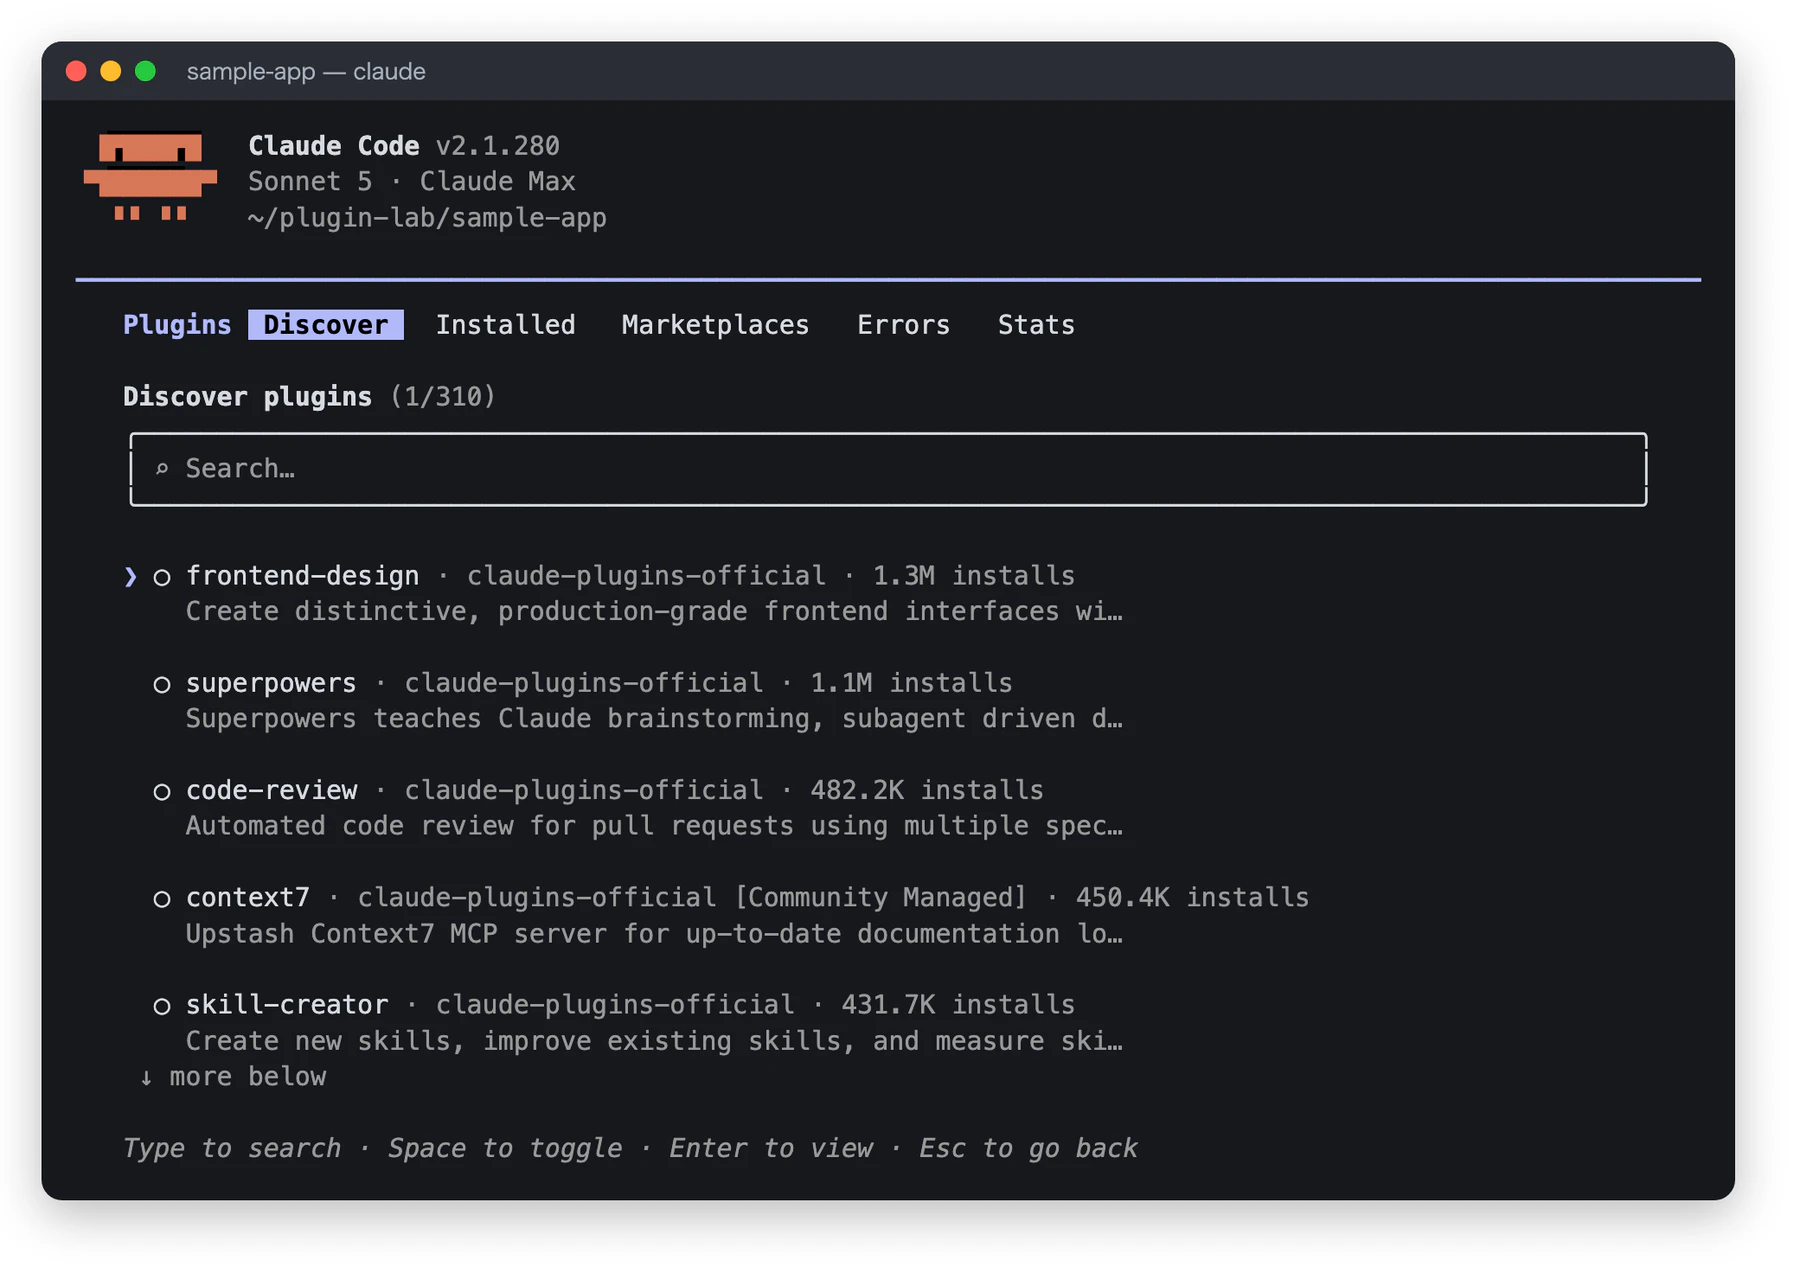Image resolution: width=1800 pixels, height=1279 pixels.
Task: Click the Plugins section label
Action: click(x=177, y=325)
